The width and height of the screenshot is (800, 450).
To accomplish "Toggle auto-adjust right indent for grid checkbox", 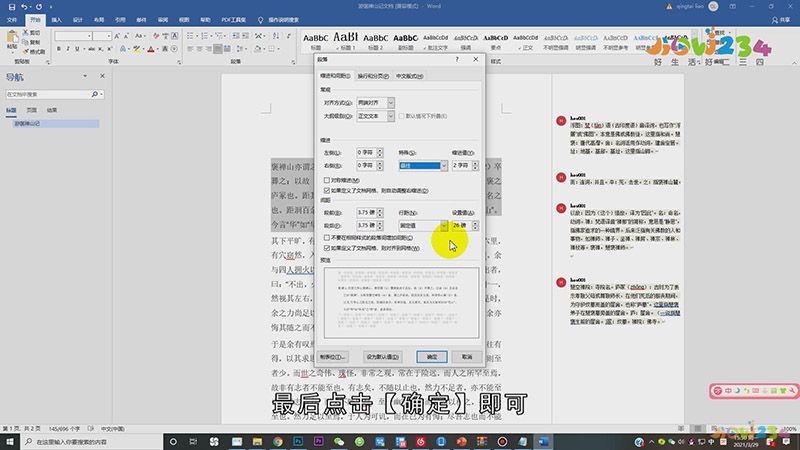I will [327, 190].
